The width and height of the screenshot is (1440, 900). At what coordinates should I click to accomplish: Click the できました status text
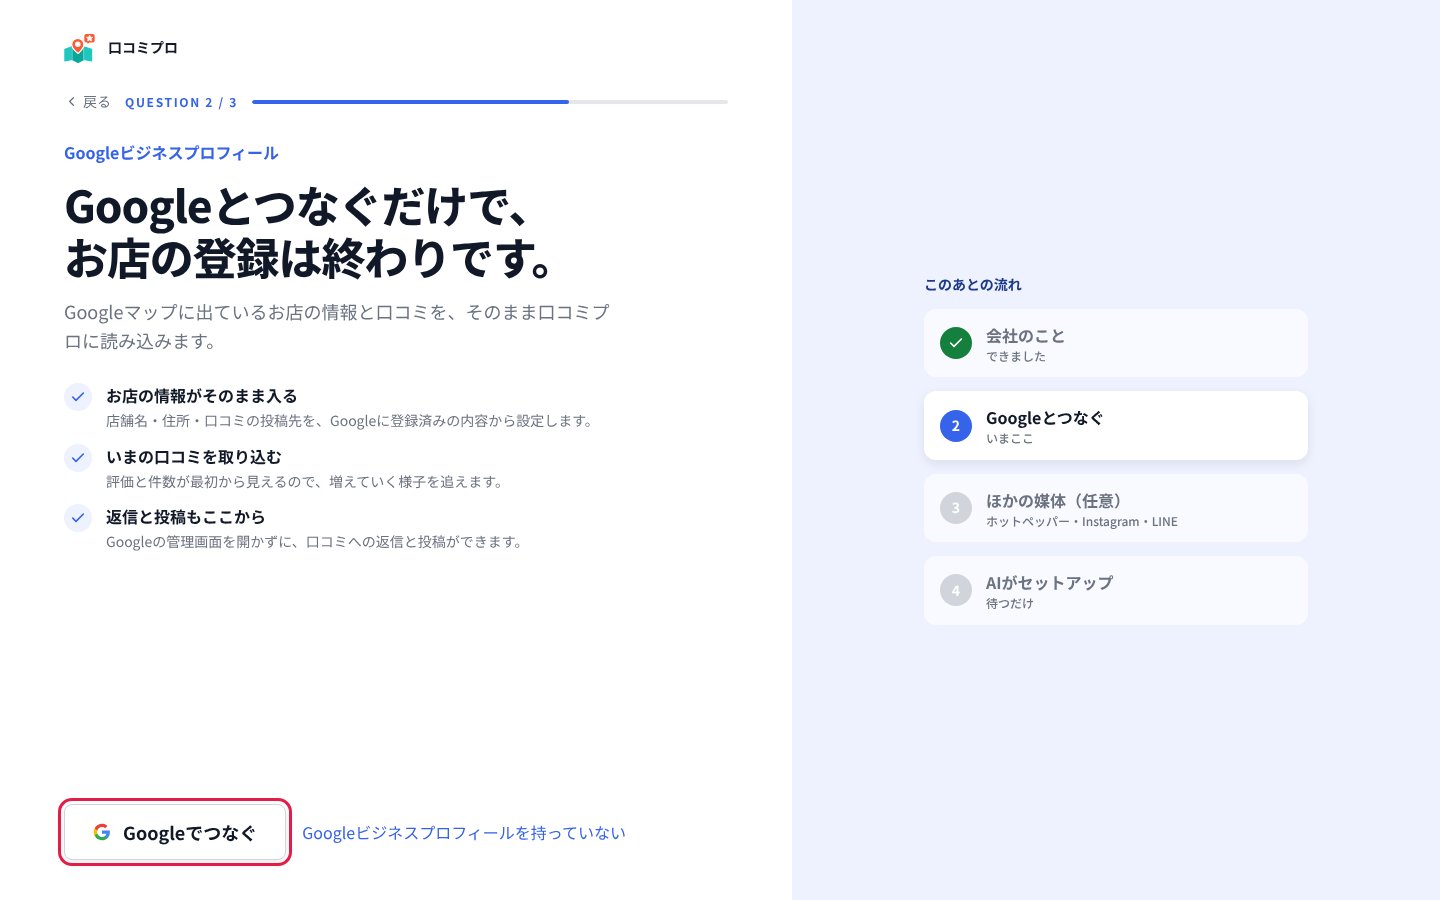(1016, 357)
